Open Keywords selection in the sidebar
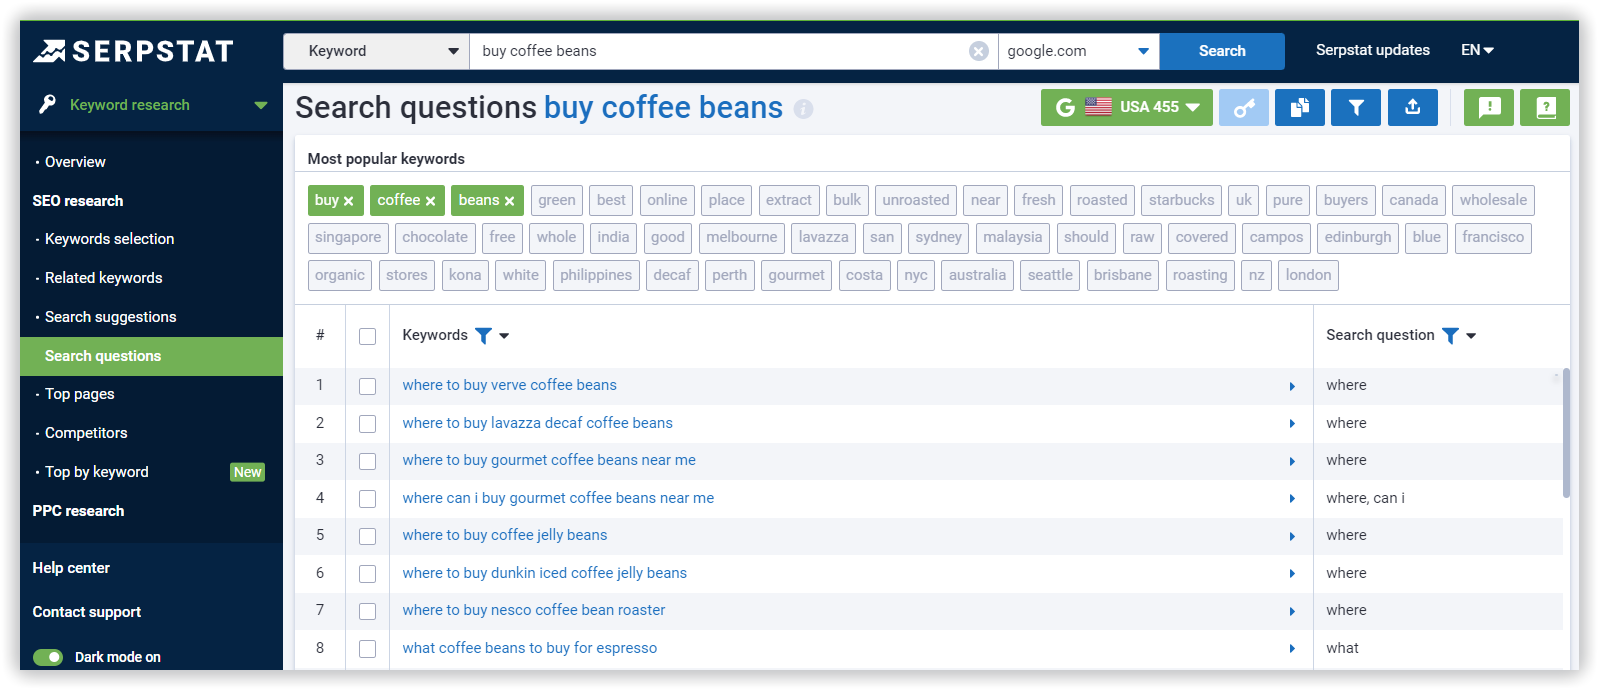 [109, 239]
